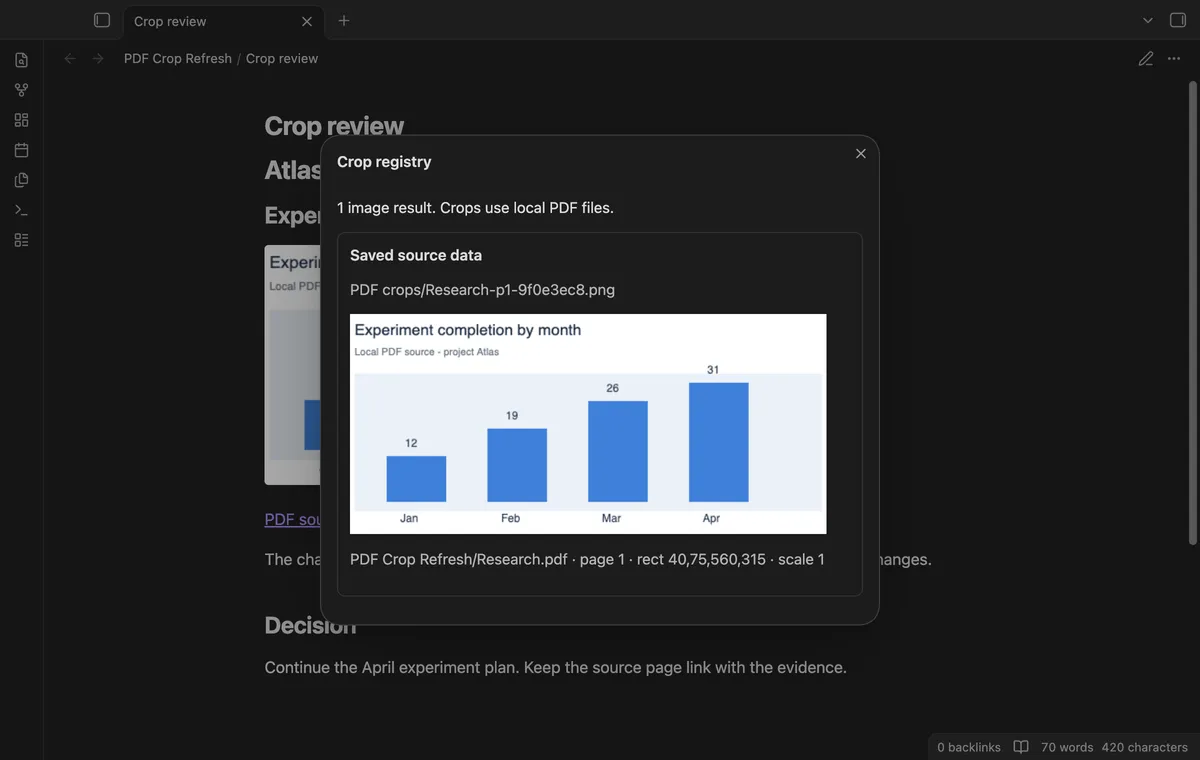
Task: Open templates copy icon in ribbon
Action: pyautogui.click(x=21, y=180)
